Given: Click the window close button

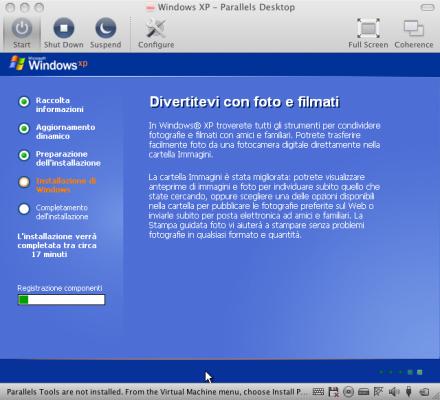Looking at the screenshot, I should click(10, 7).
